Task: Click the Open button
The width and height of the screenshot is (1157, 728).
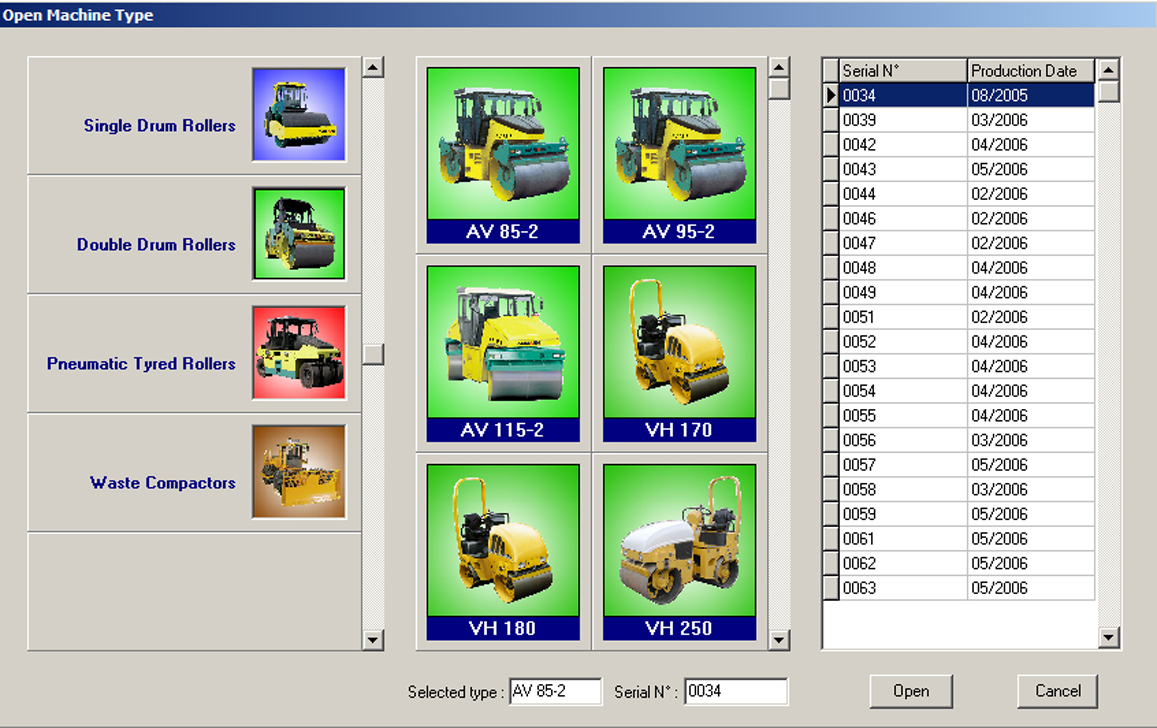Action: (910, 691)
